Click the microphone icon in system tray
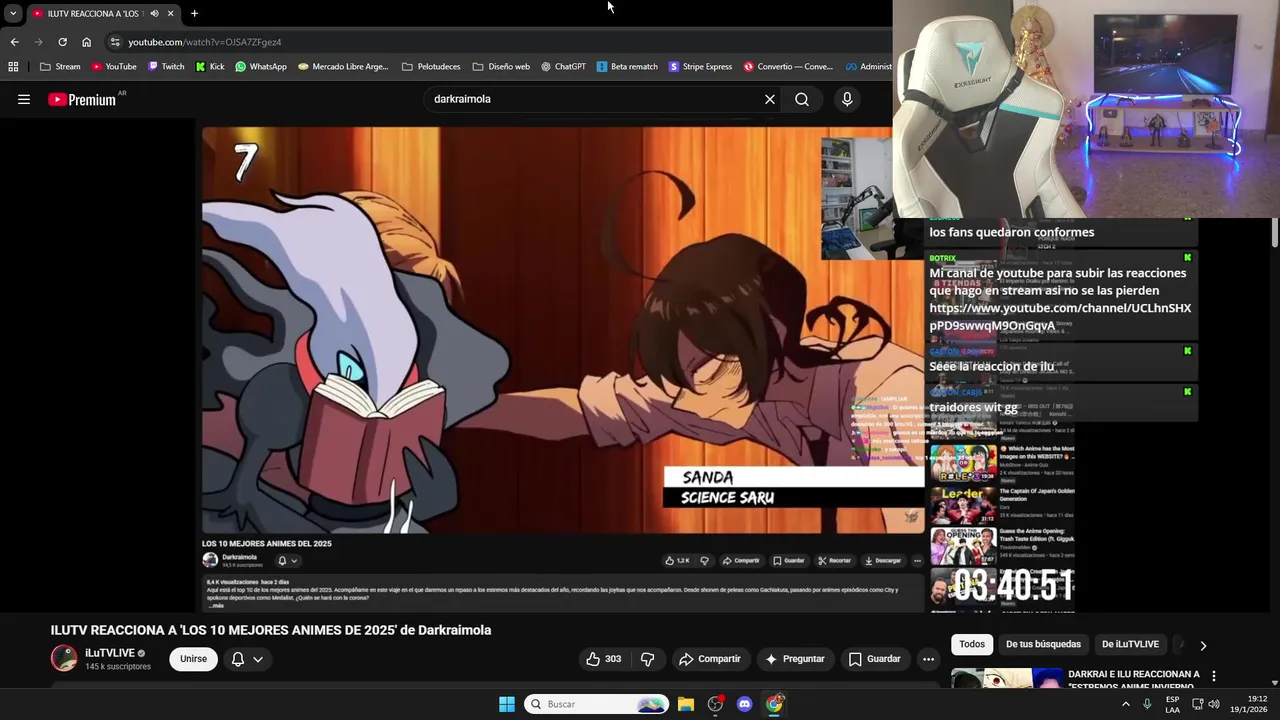This screenshot has width=1280, height=720. 1147,704
